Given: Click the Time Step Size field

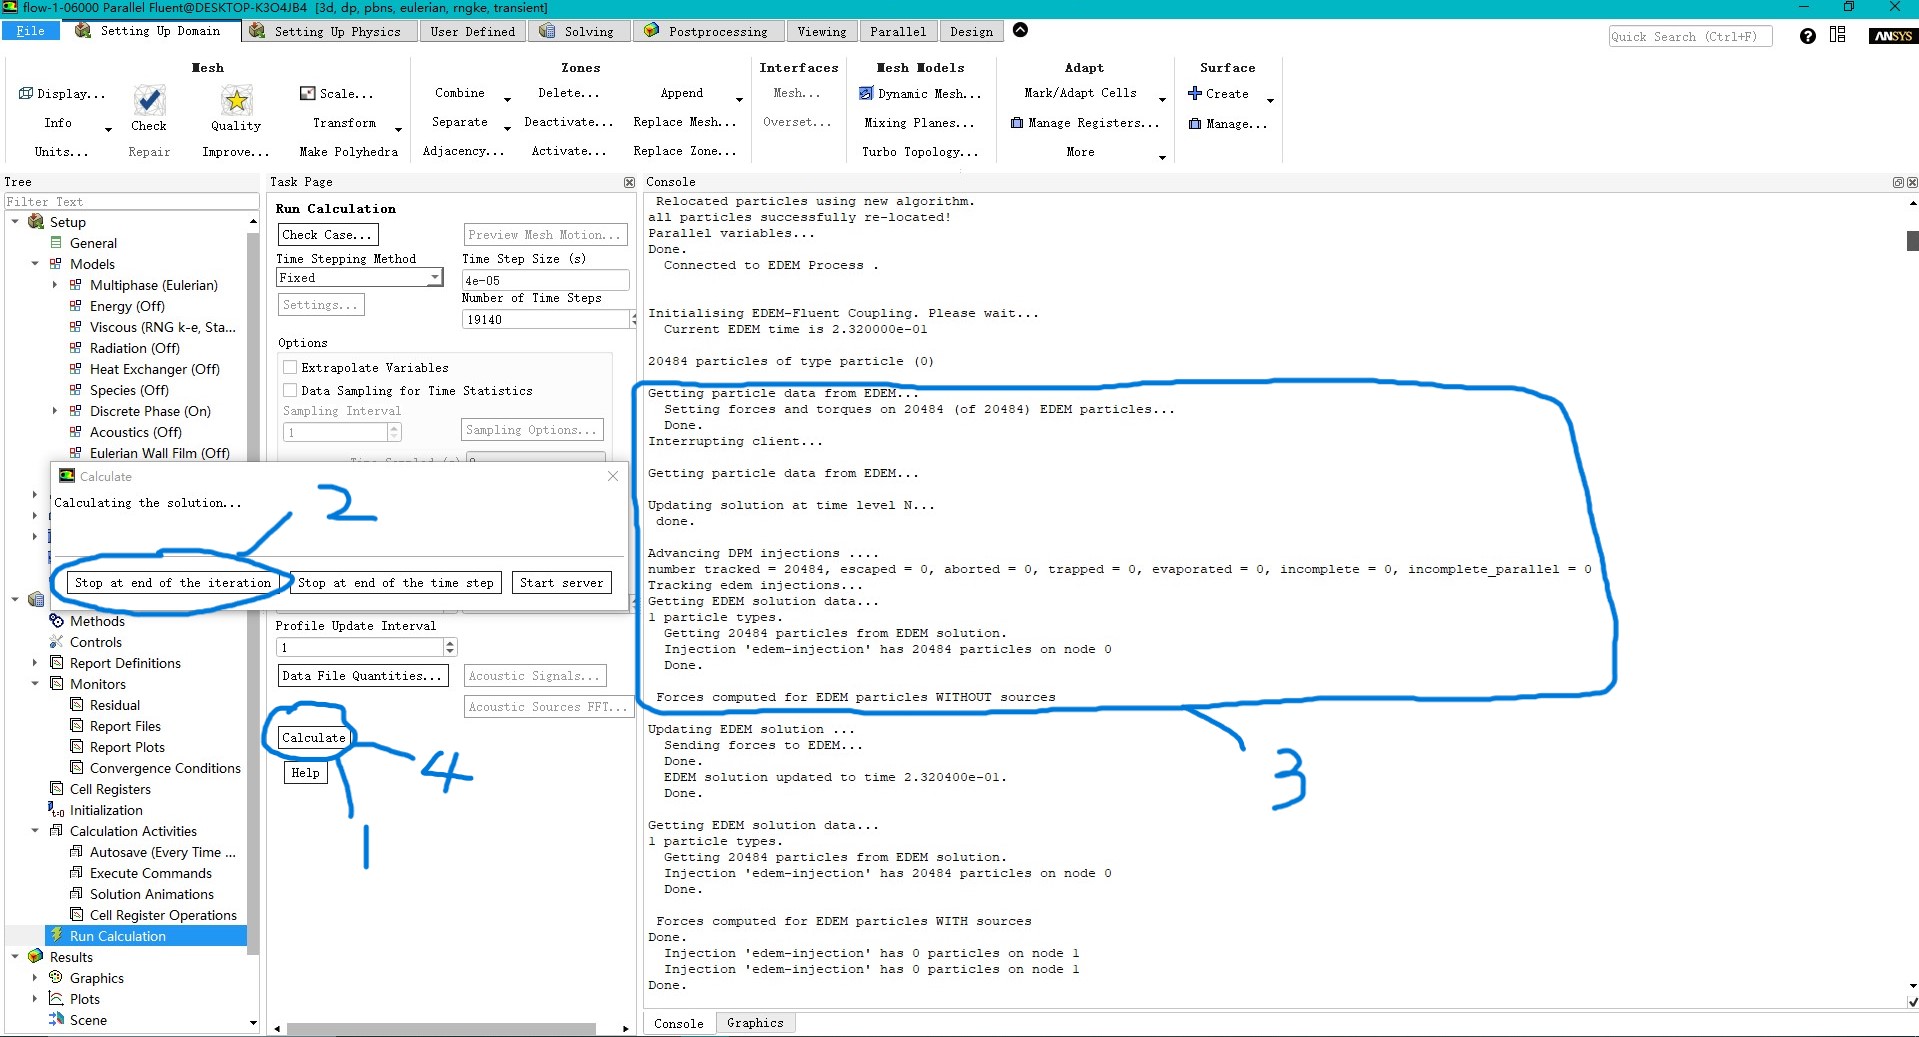Looking at the screenshot, I should pyautogui.click(x=545, y=281).
